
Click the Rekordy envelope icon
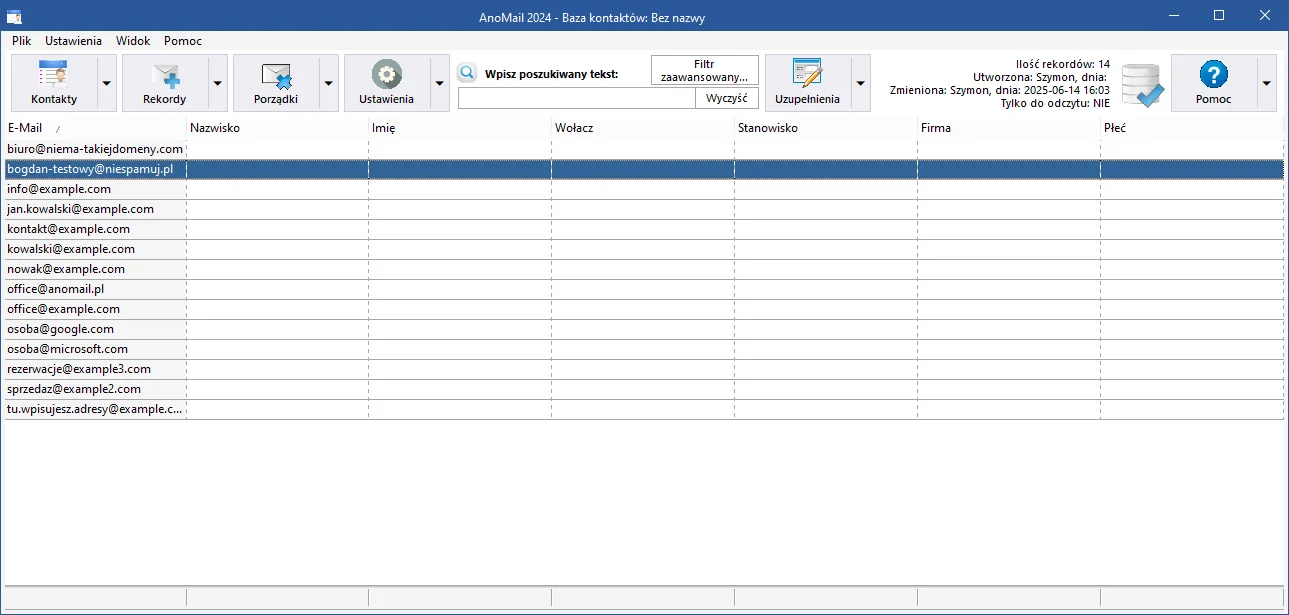point(165,75)
